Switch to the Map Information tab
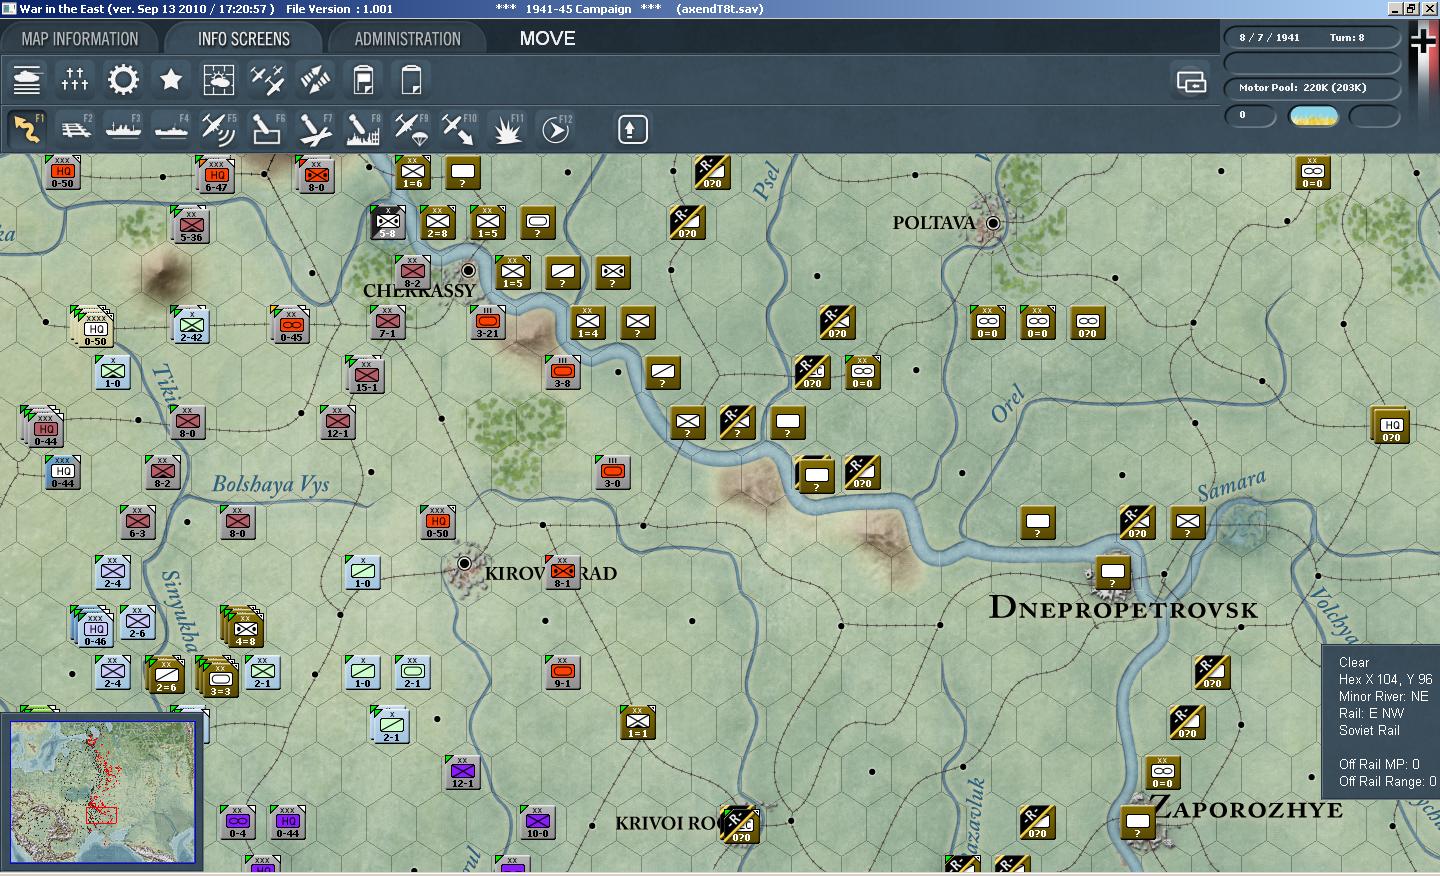This screenshot has height=876, width=1440. (x=80, y=39)
